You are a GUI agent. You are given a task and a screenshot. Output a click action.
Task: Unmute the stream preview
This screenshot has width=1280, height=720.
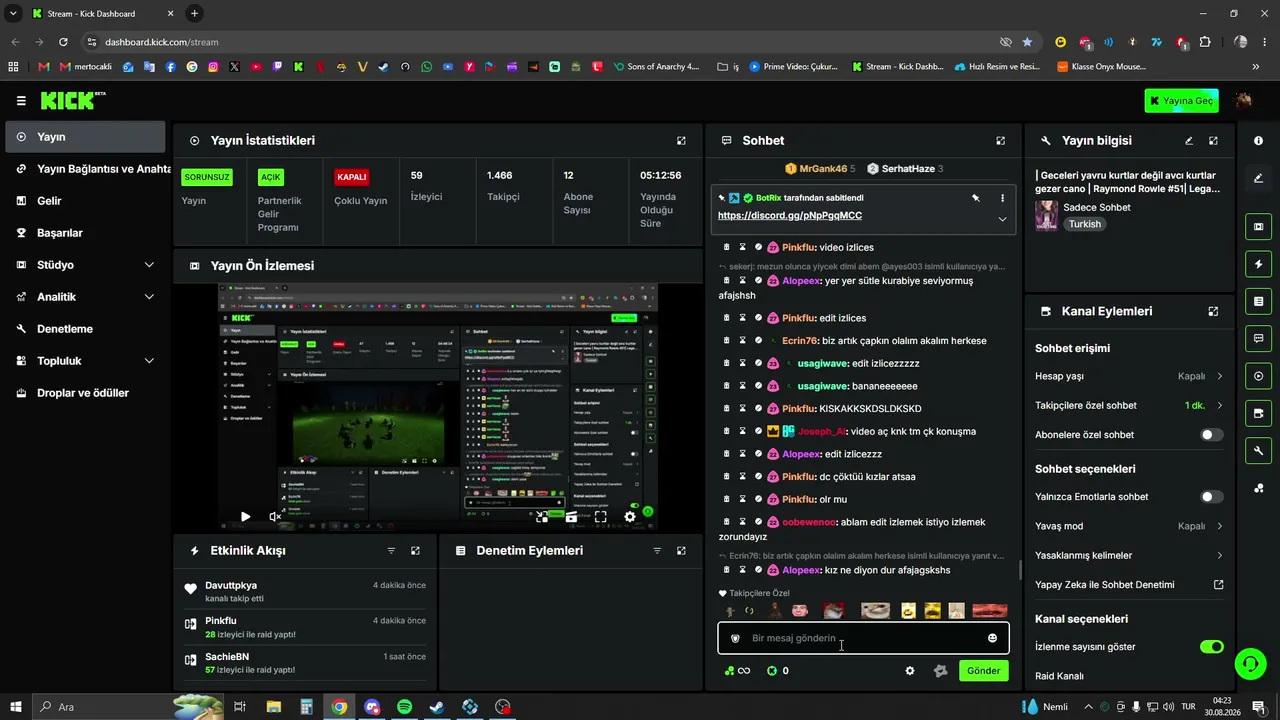tap(275, 517)
